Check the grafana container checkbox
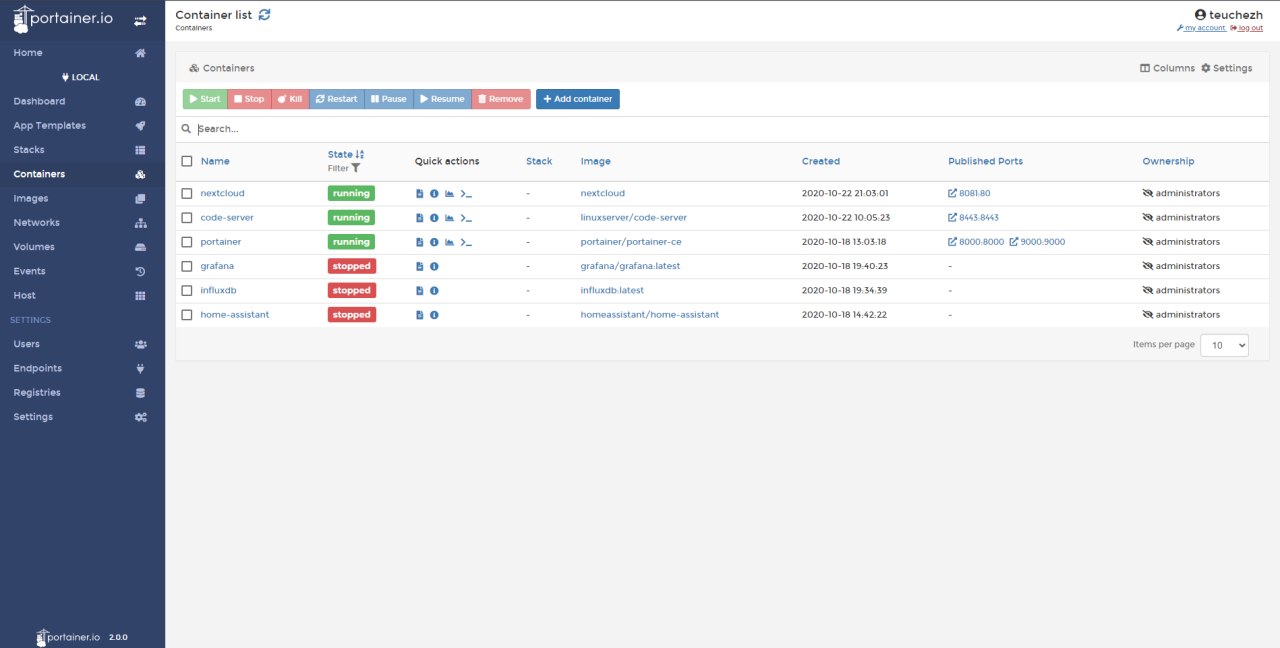Viewport: 1280px width, 648px height. tap(187, 266)
